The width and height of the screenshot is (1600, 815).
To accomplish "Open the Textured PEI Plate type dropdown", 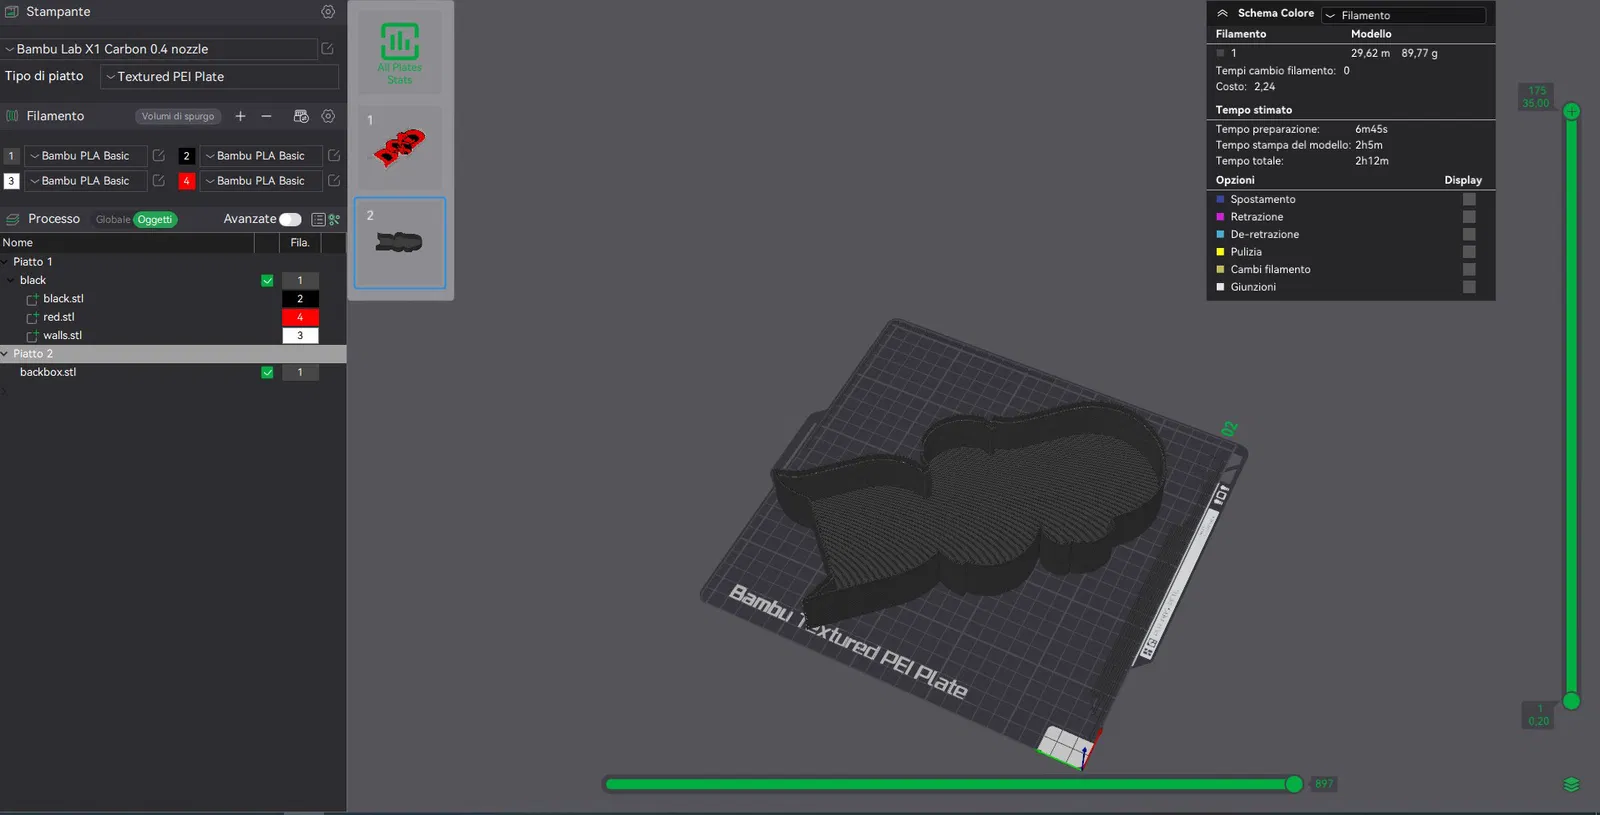I will [x=220, y=77].
